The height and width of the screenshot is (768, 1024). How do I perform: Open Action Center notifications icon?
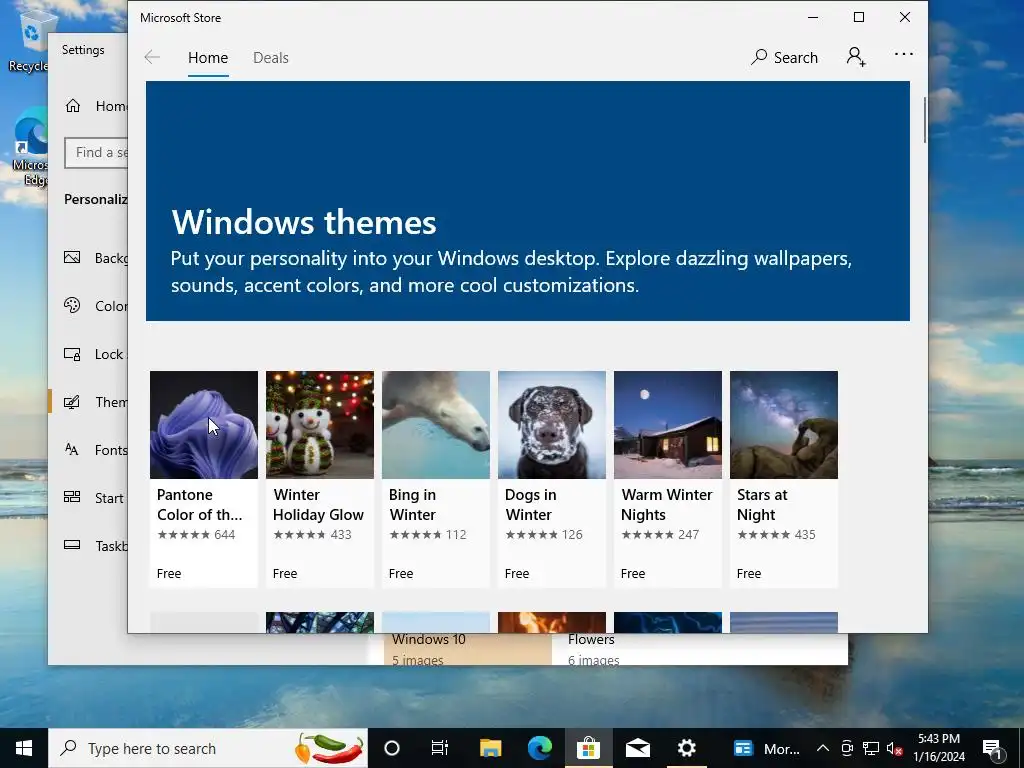(993, 748)
